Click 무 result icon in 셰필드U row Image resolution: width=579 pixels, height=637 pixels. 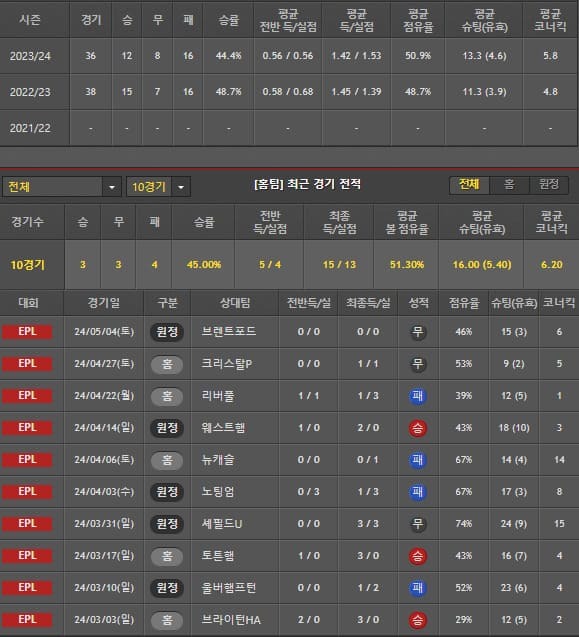[418, 524]
